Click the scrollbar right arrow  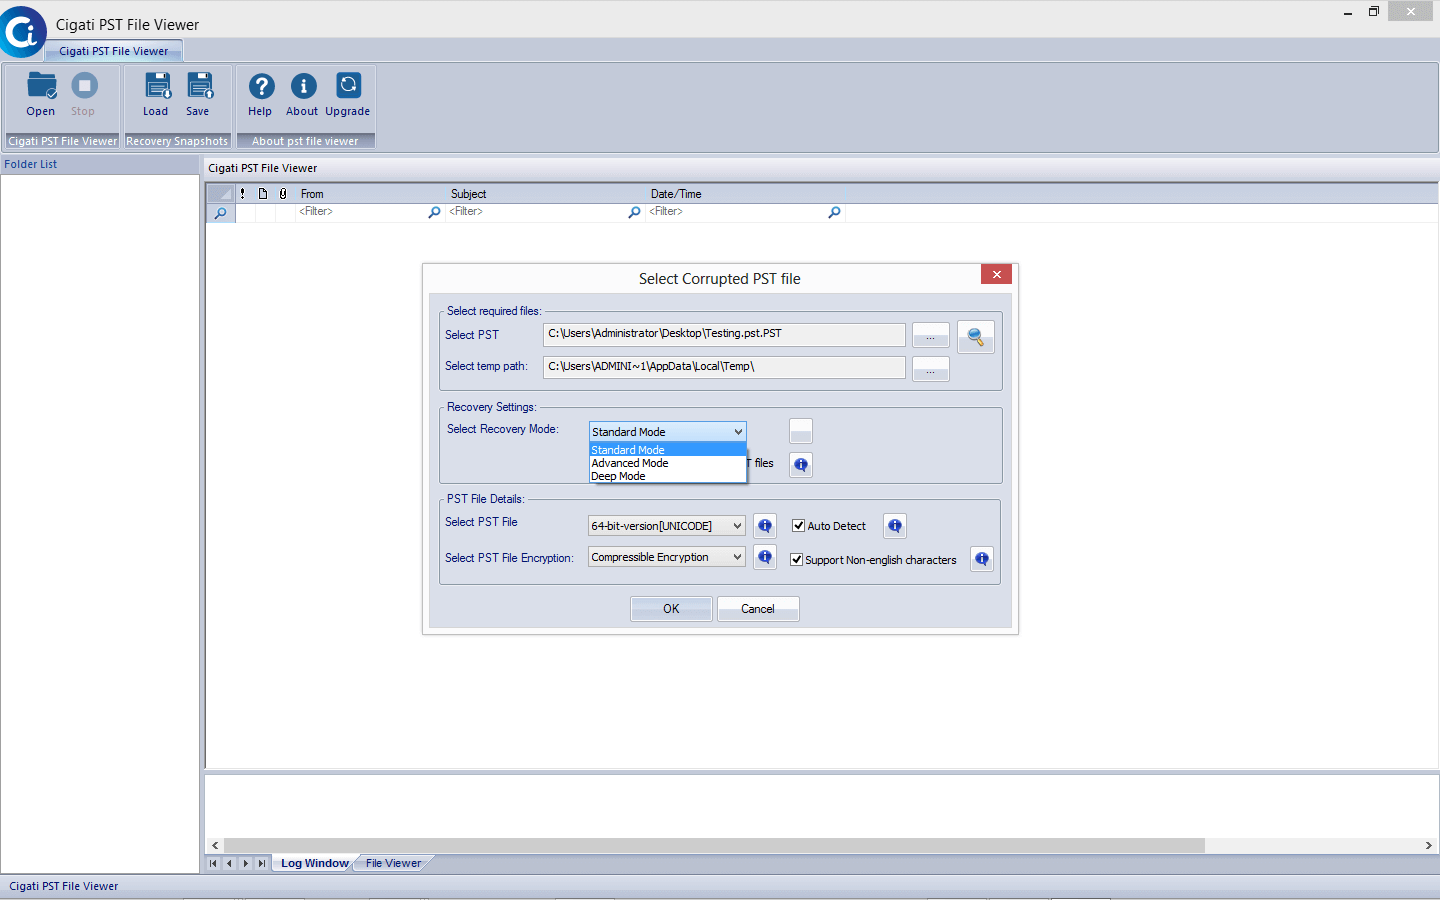click(1428, 845)
